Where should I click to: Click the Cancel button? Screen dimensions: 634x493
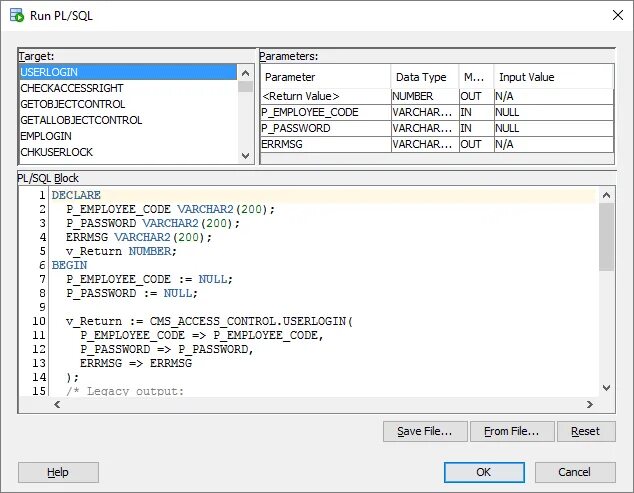pos(575,472)
